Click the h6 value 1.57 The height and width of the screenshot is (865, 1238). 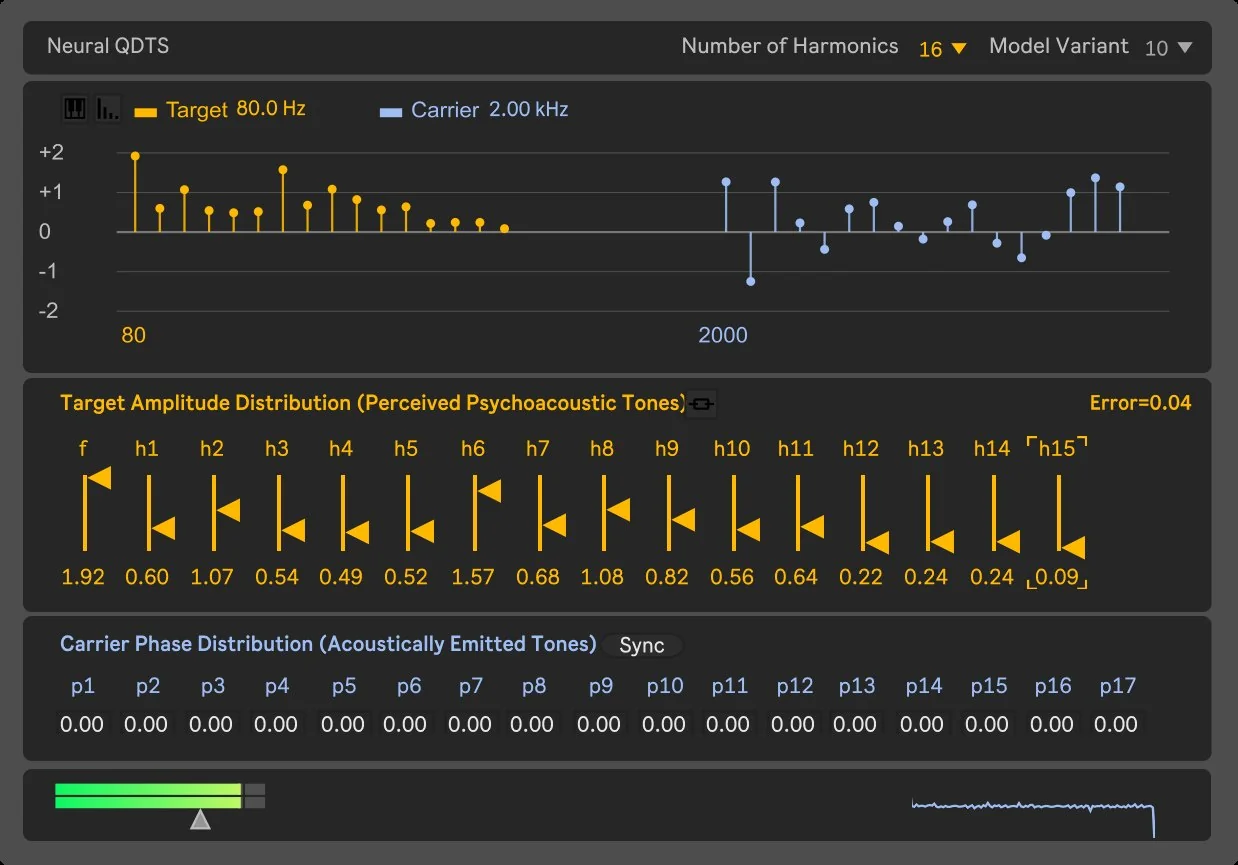point(473,577)
